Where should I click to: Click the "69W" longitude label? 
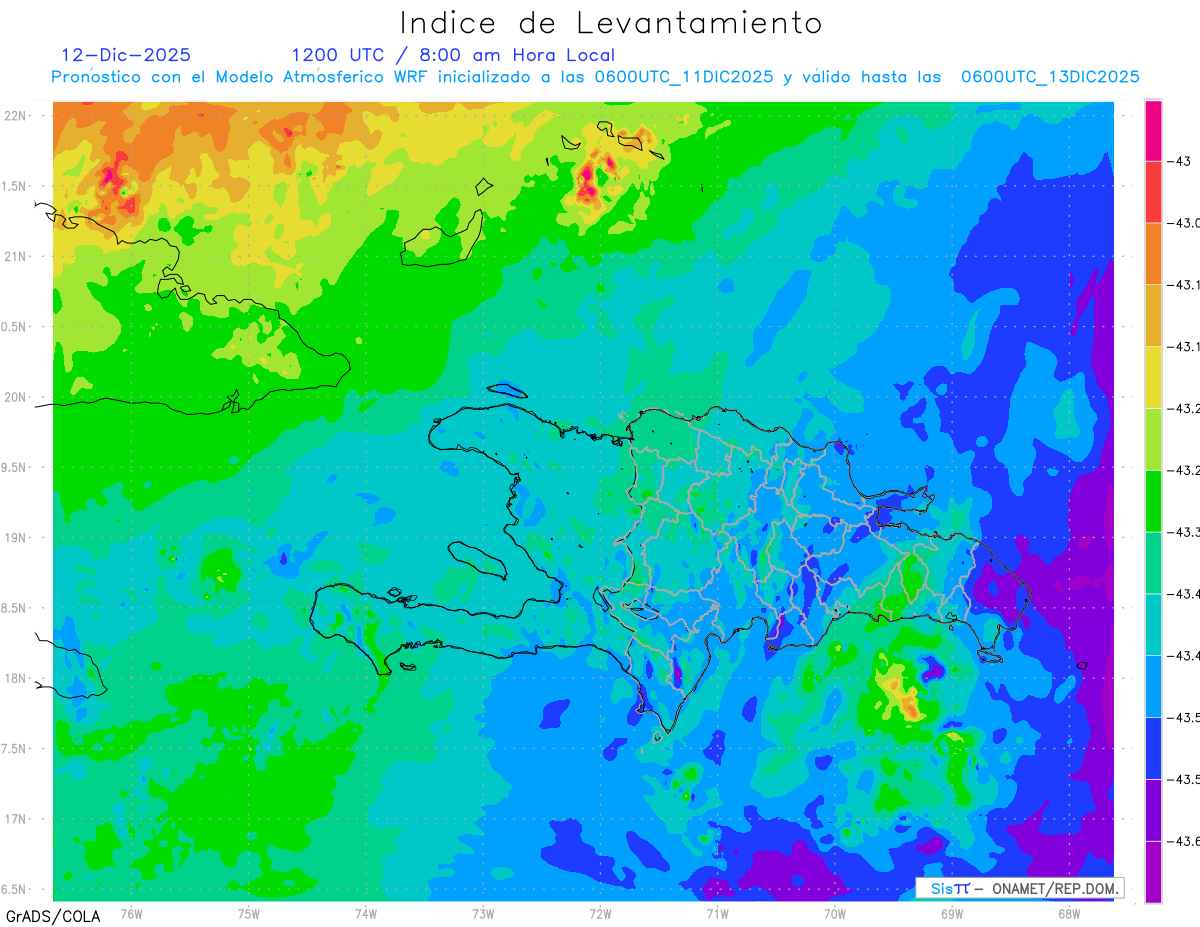(952, 913)
